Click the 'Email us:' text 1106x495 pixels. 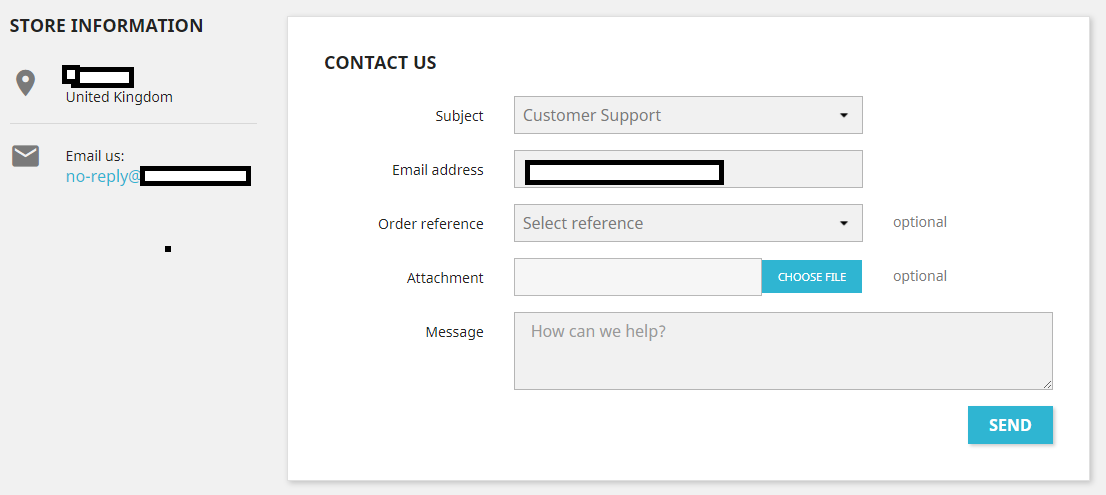click(x=95, y=156)
